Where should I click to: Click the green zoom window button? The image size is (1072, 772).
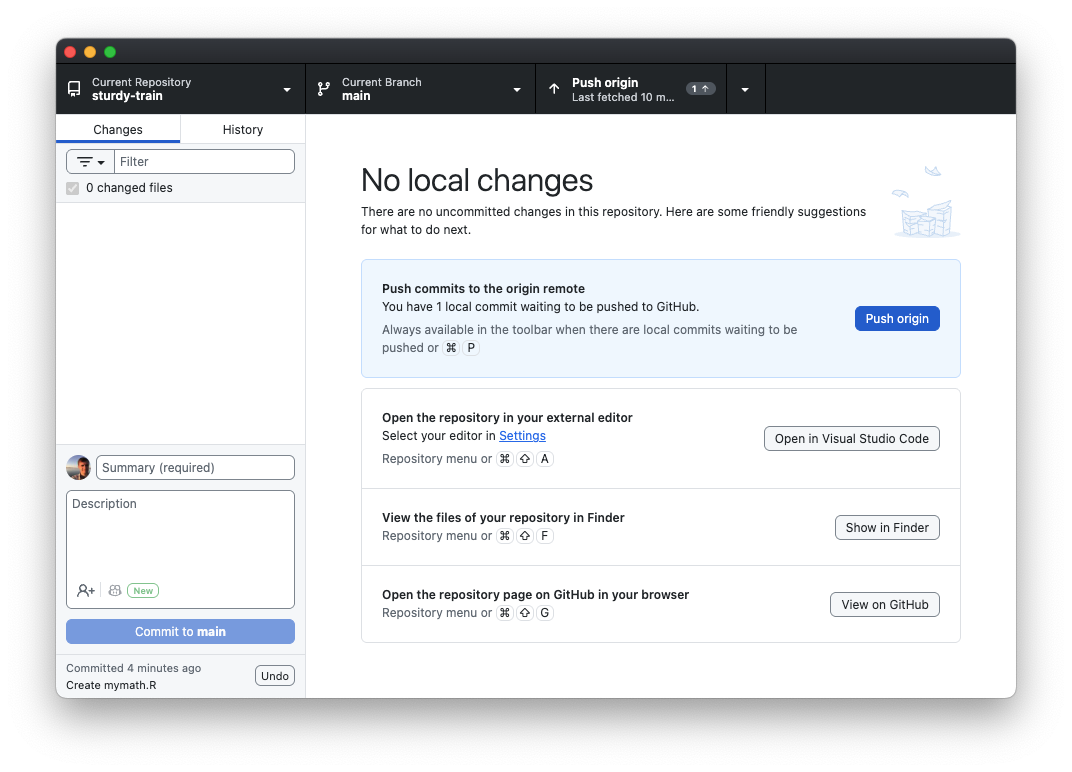tap(109, 52)
